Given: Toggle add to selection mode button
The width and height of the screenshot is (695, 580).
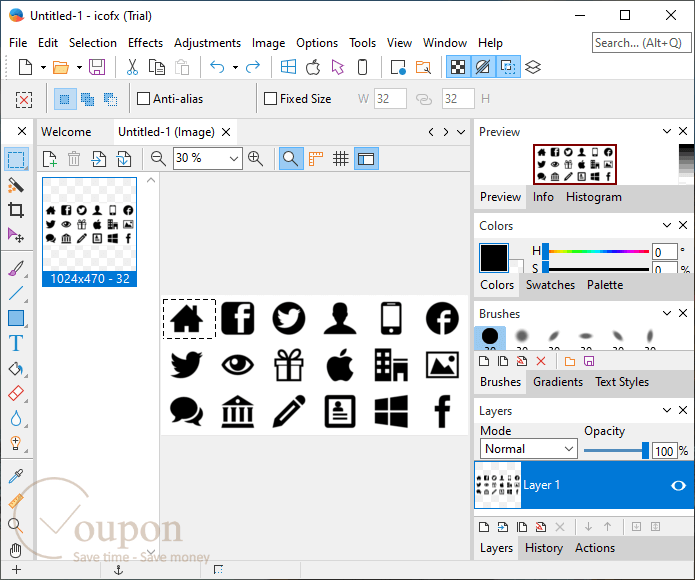Looking at the screenshot, I should tap(87, 99).
